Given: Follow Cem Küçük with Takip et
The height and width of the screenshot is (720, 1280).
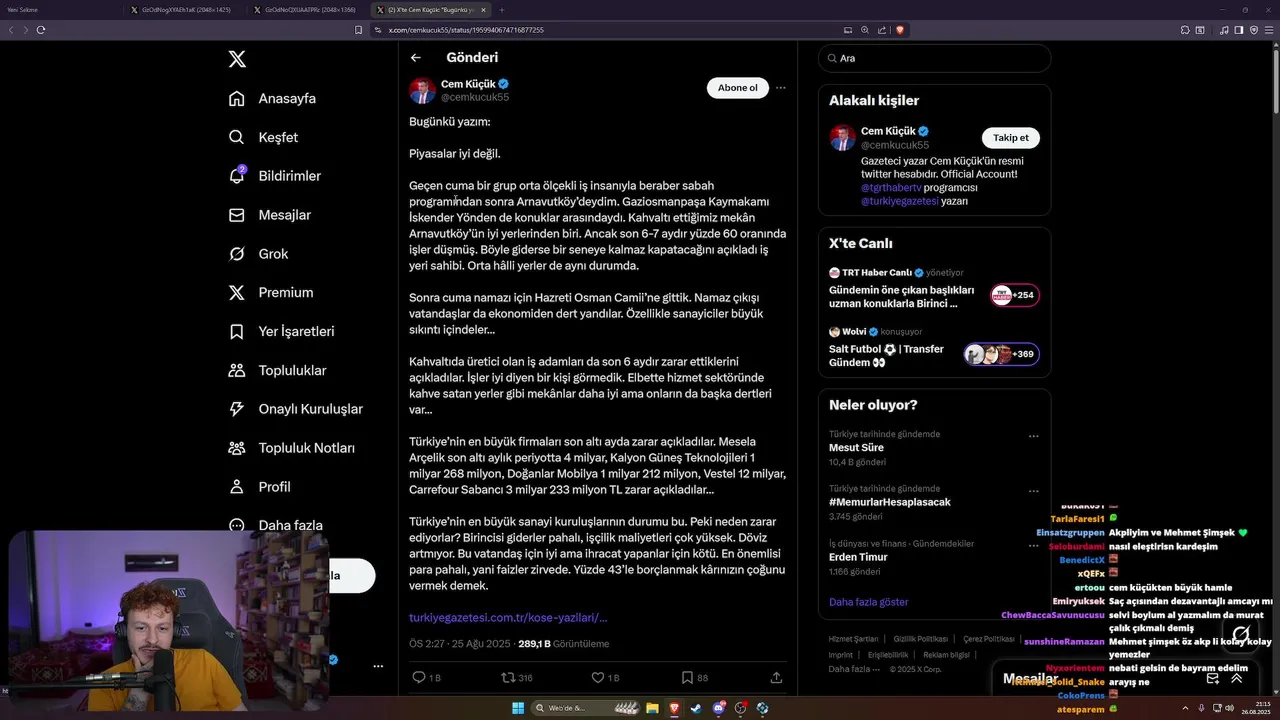Looking at the screenshot, I should click(x=1011, y=138).
